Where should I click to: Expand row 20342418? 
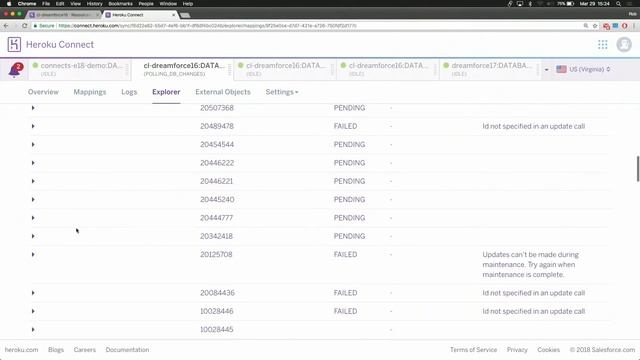coord(33,236)
